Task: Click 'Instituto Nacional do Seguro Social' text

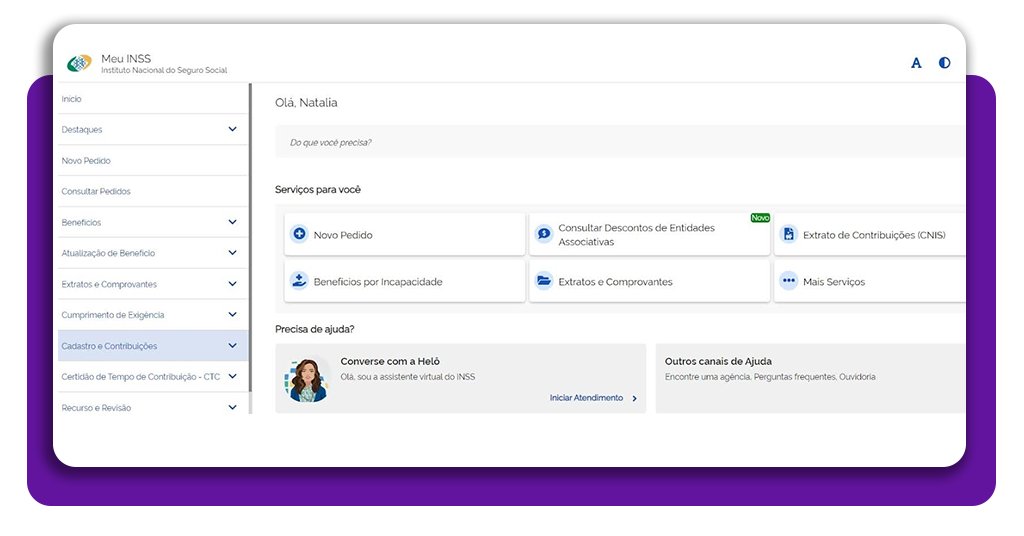Action: click(x=164, y=71)
